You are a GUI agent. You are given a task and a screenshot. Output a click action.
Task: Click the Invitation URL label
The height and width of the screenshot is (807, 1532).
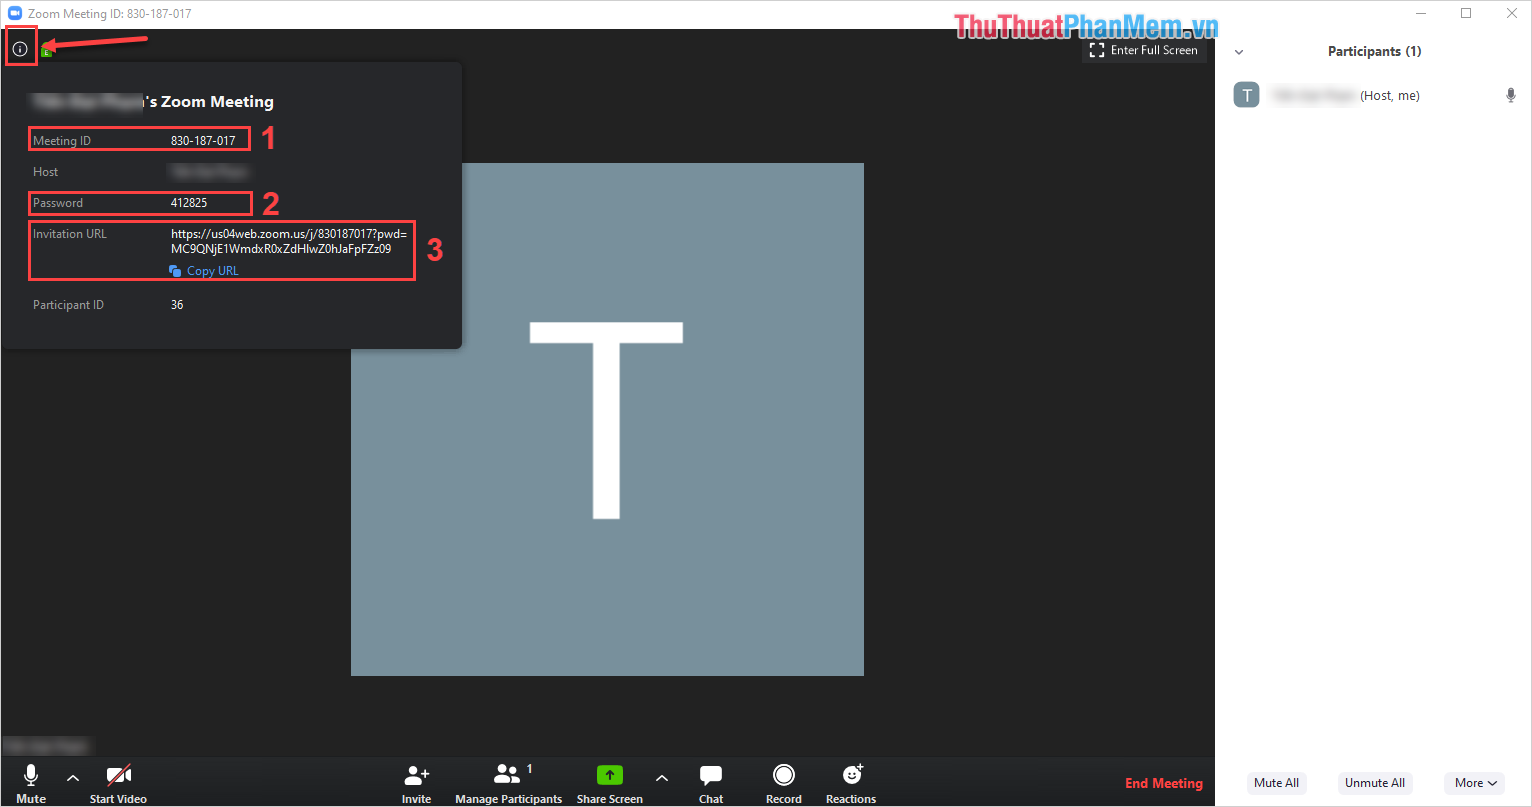tap(70, 234)
